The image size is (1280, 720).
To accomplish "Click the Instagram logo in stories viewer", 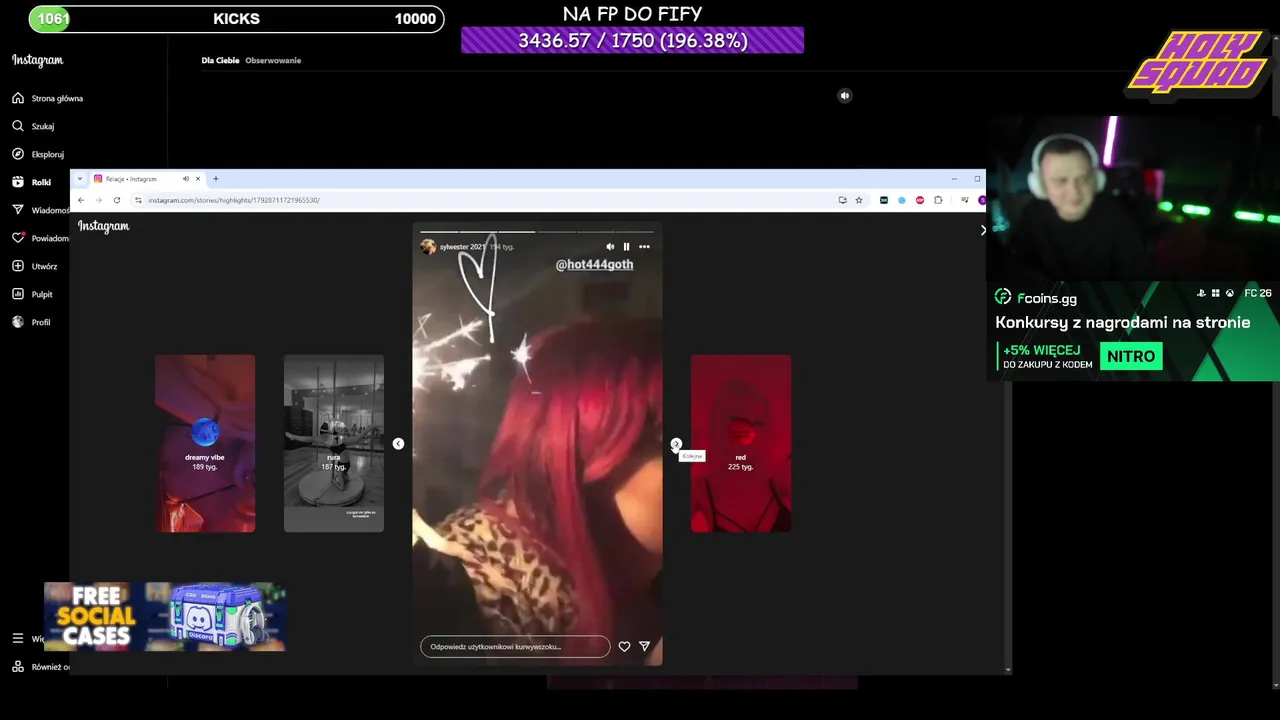I will coord(104,227).
